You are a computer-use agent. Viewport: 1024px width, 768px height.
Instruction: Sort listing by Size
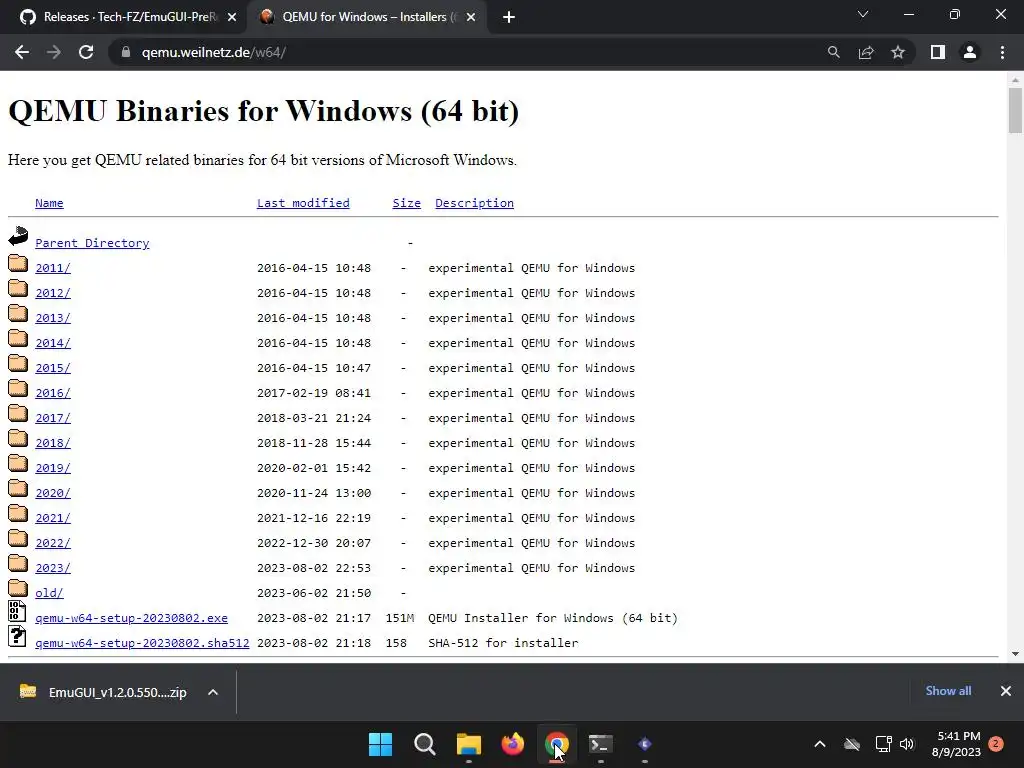coord(406,203)
